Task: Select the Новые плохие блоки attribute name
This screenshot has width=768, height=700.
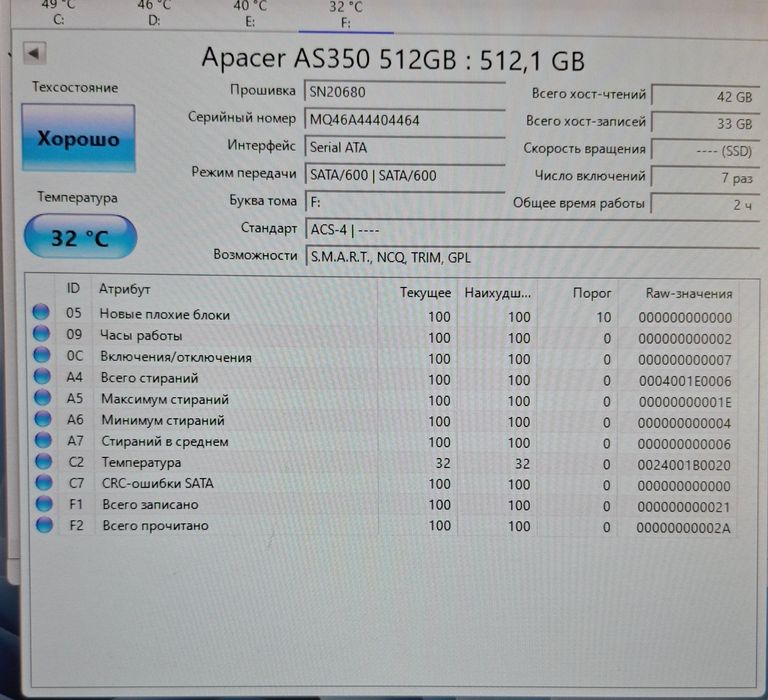Action: tap(165, 314)
